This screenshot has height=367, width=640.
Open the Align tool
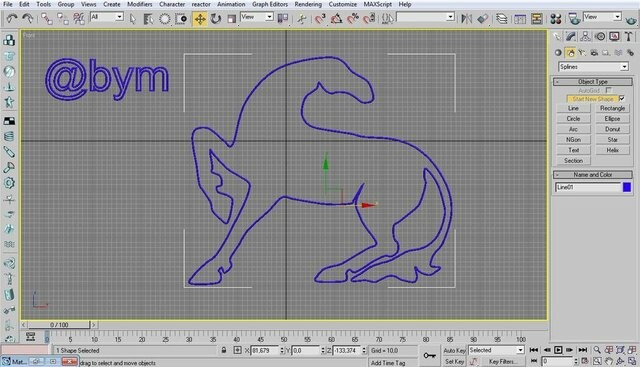[x=482, y=18]
